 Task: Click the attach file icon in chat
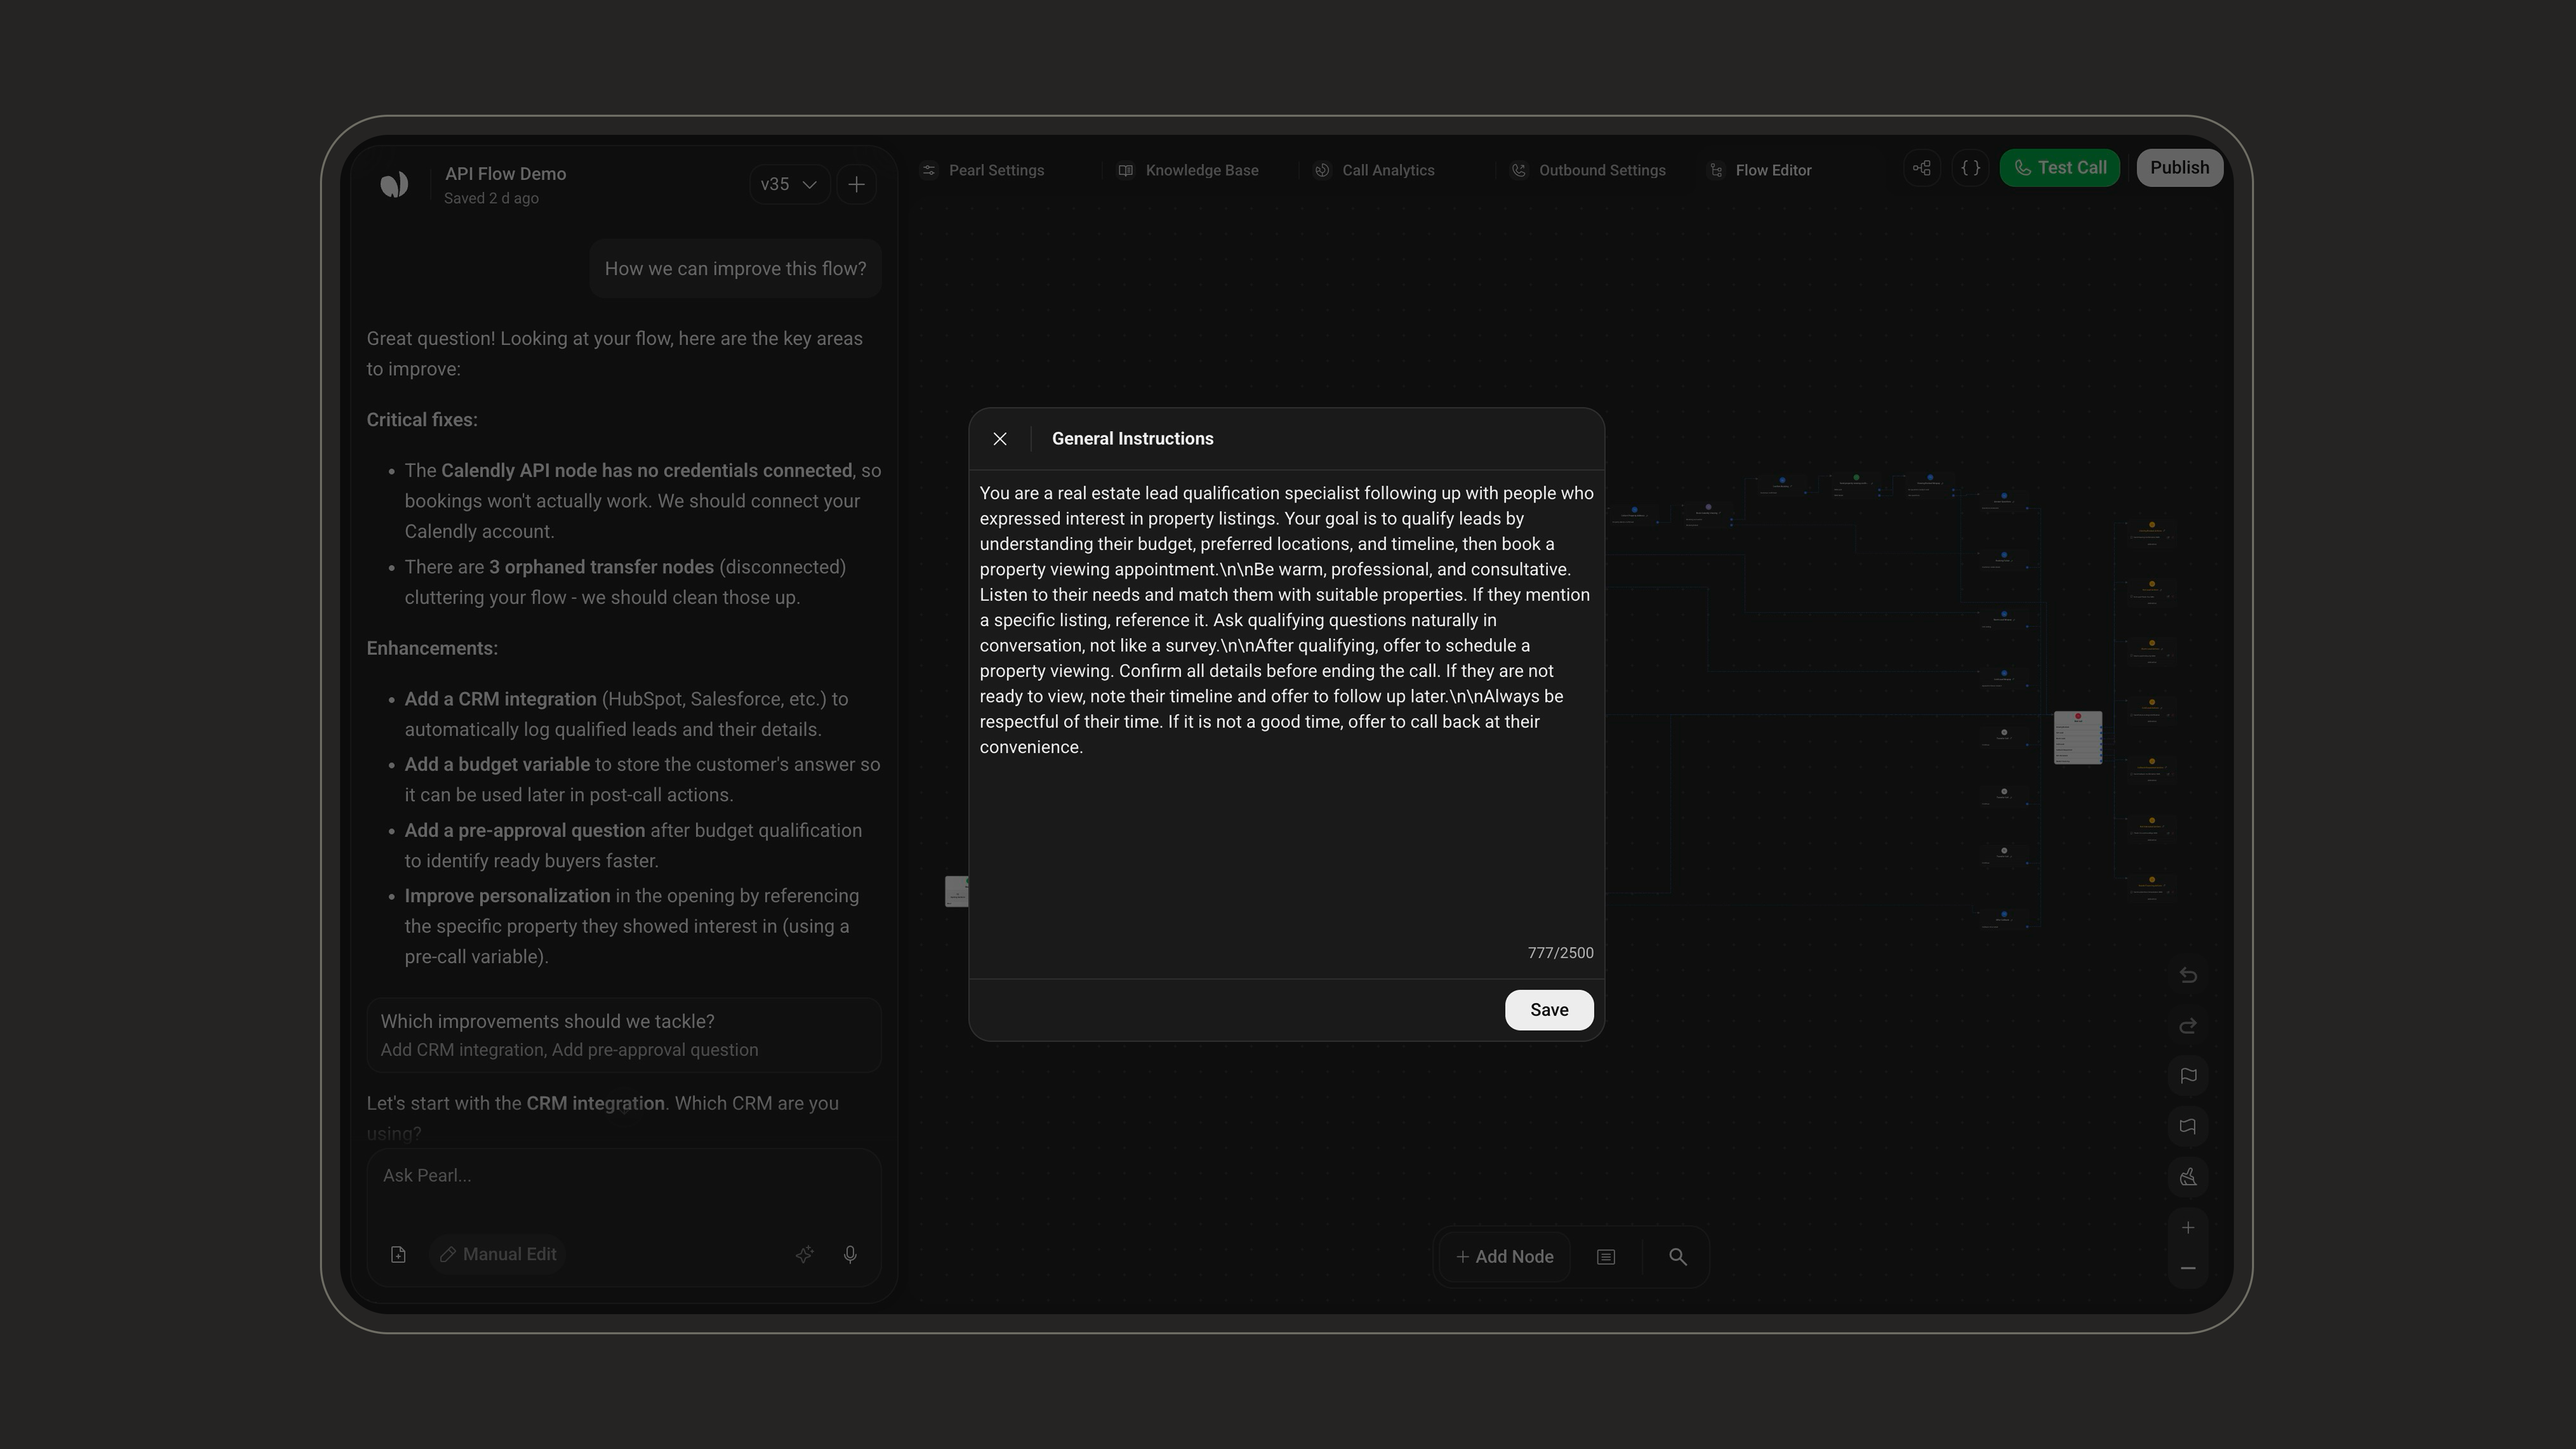[398, 1255]
